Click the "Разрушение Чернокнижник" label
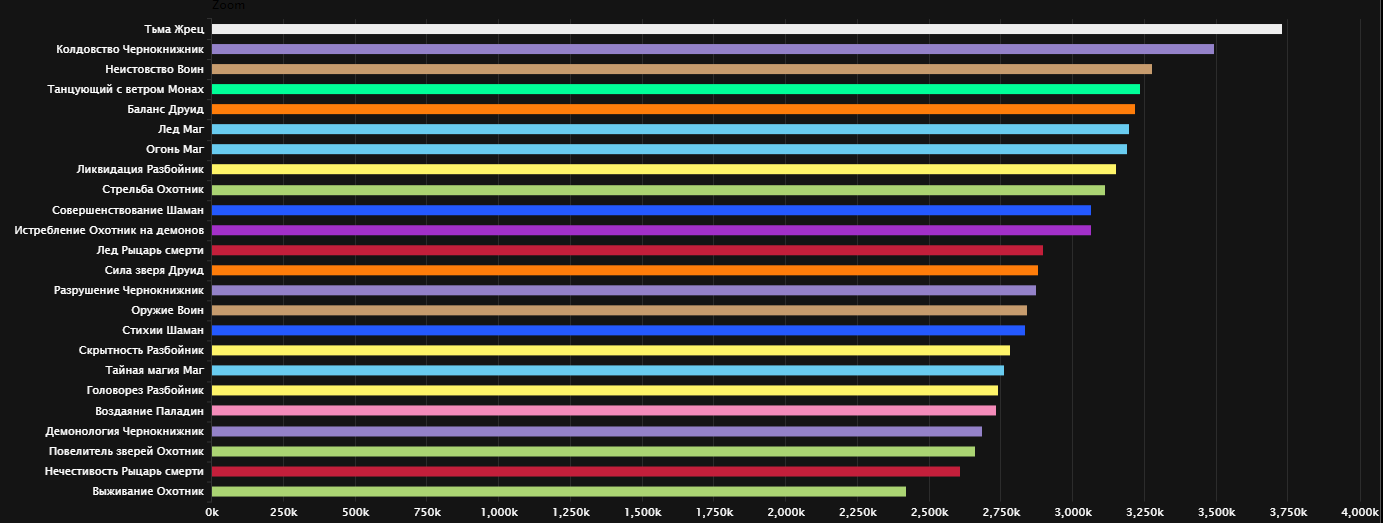The image size is (1383, 523). point(129,290)
